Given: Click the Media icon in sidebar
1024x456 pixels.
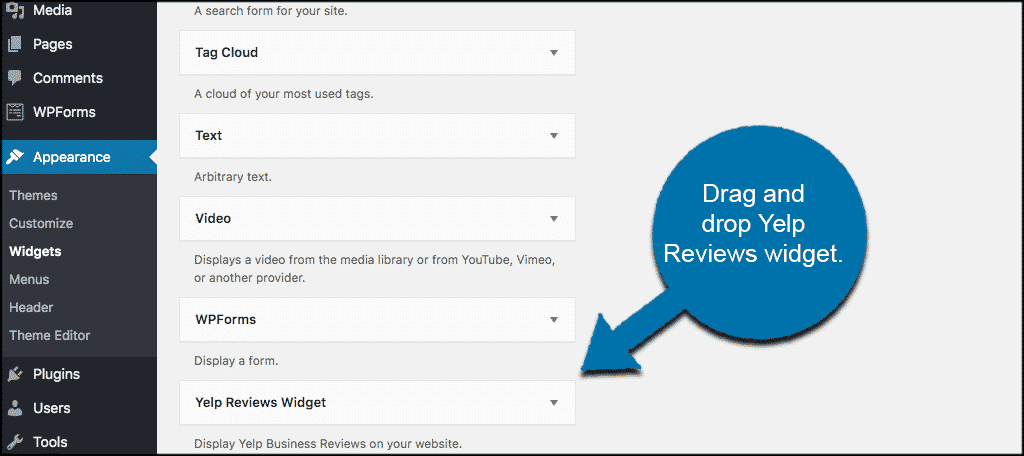Looking at the screenshot, I should tap(14, 10).
